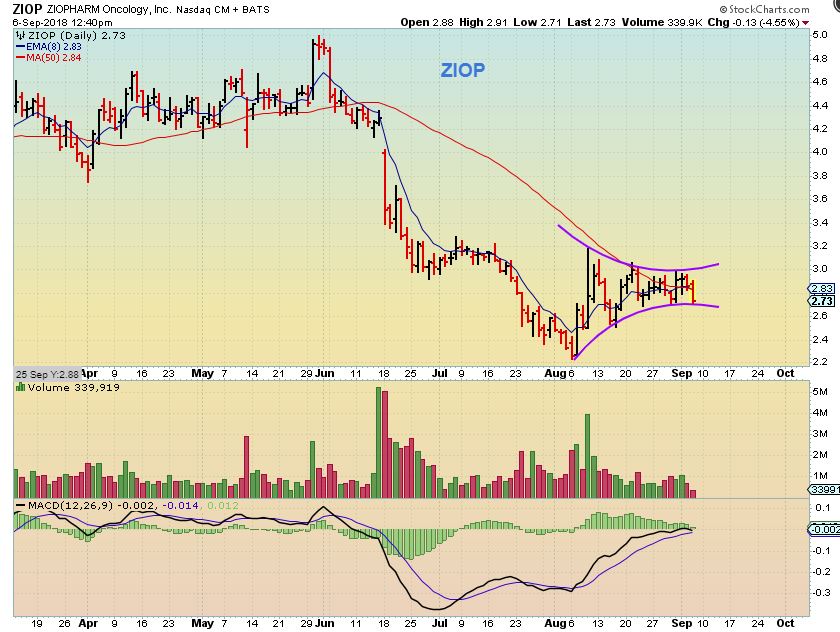This screenshot has width=840, height=632.
Task: Click the Open 2.88 value
Action: tap(427, 22)
